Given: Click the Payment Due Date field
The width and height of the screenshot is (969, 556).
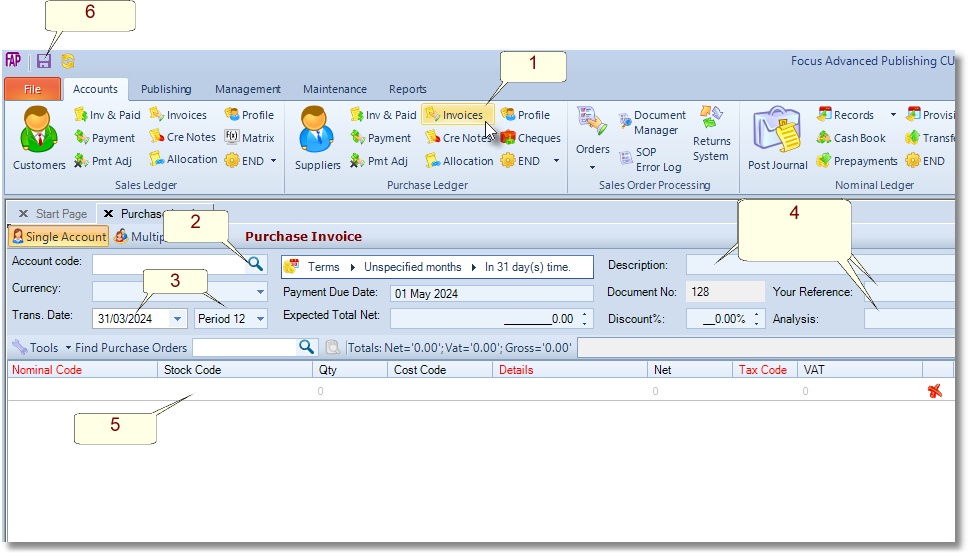Looking at the screenshot, I should (492, 293).
